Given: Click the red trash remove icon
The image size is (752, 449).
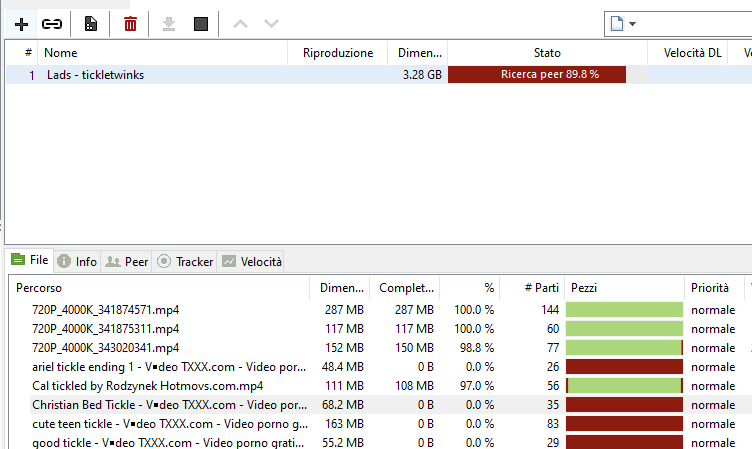Looking at the screenshot, I should (130, 24).
